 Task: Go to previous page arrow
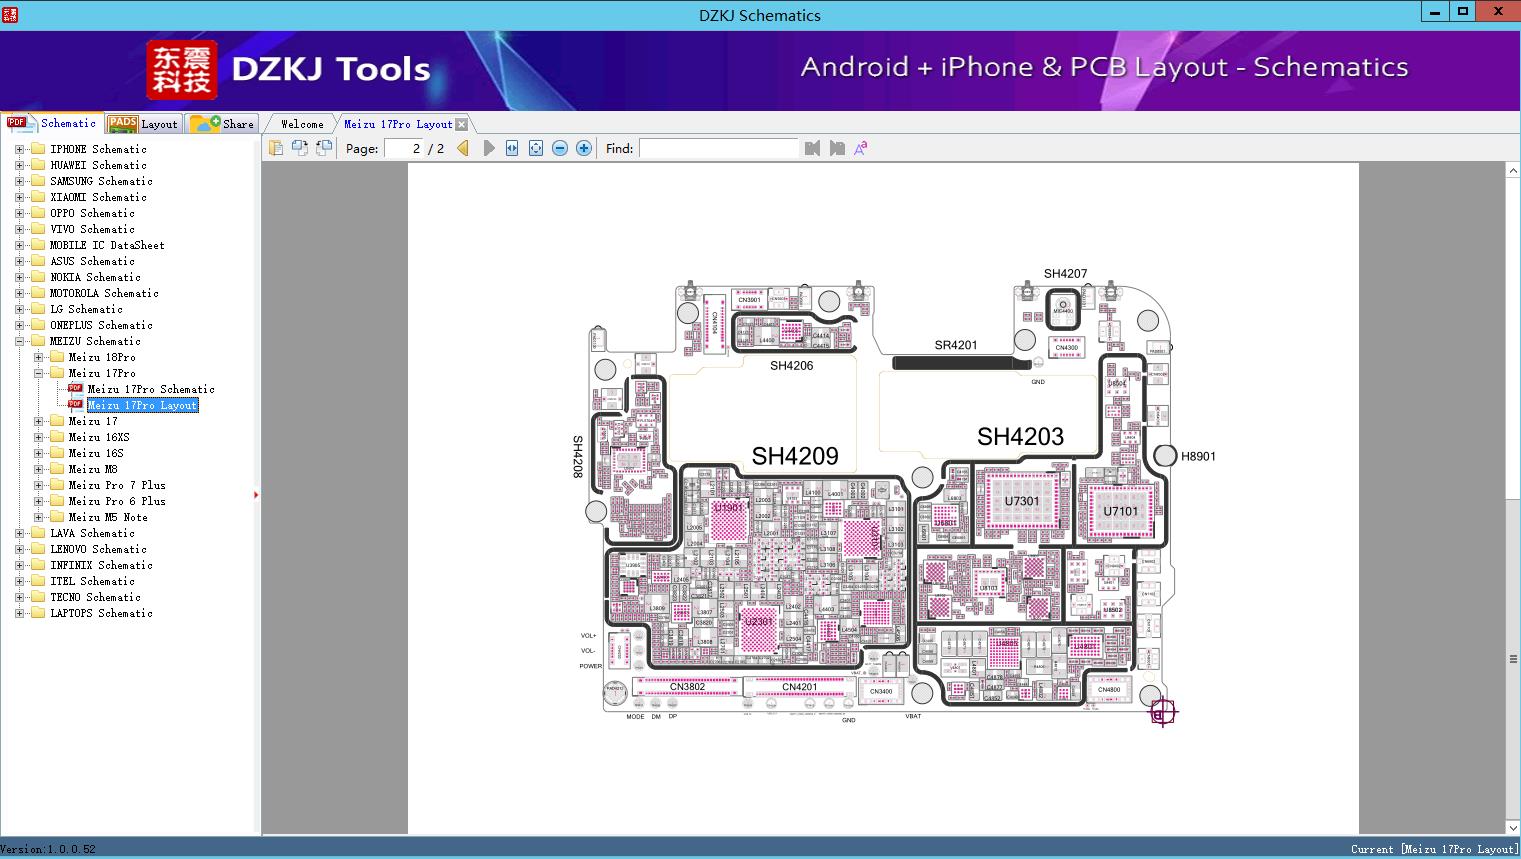(x=463, y=148)
